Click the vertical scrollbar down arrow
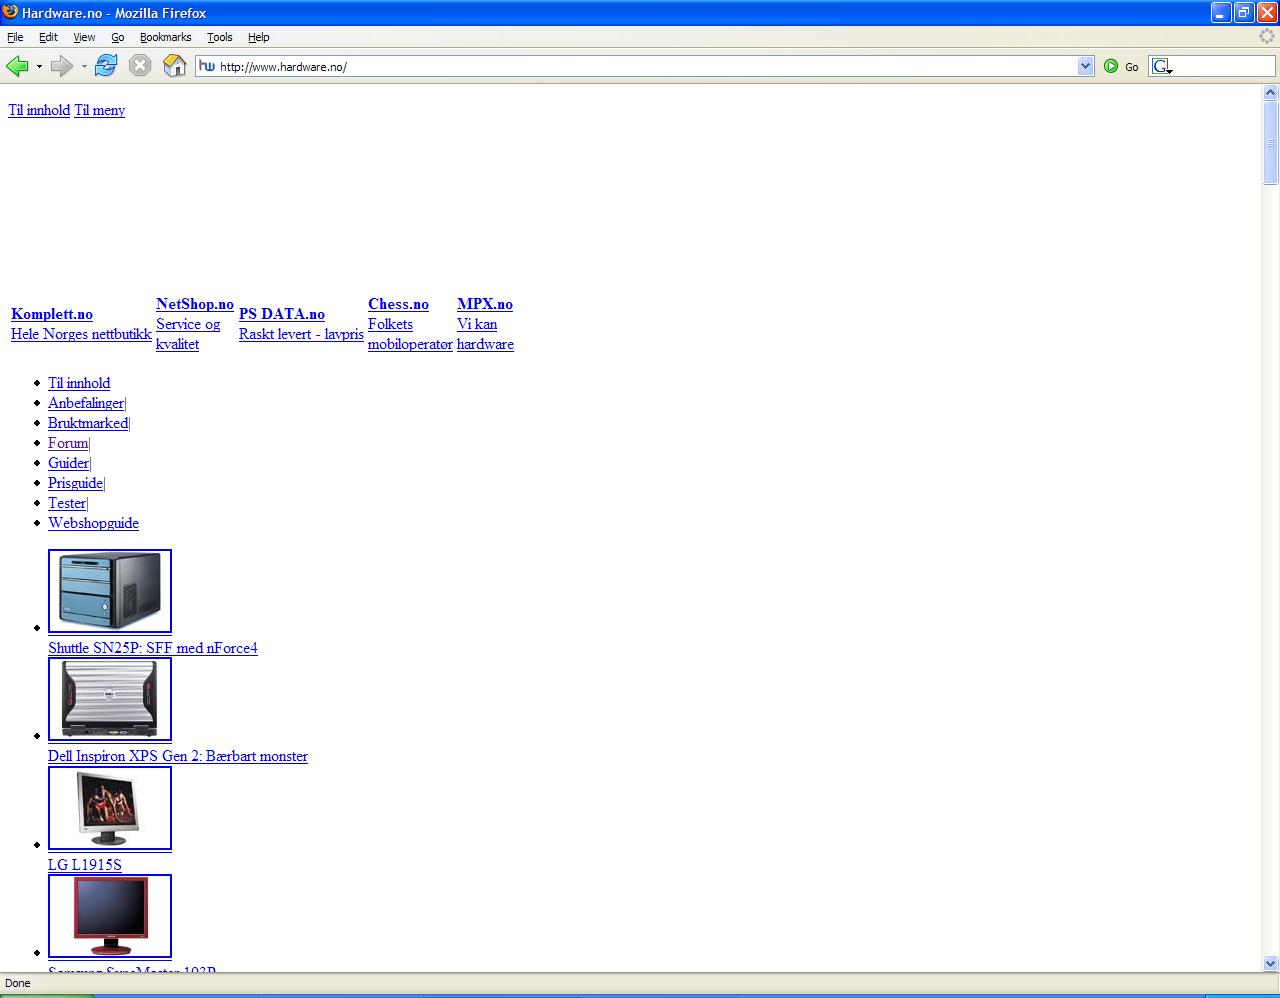The width and height of the screenshot is (1280, 998). click(x=1271, y=963)
